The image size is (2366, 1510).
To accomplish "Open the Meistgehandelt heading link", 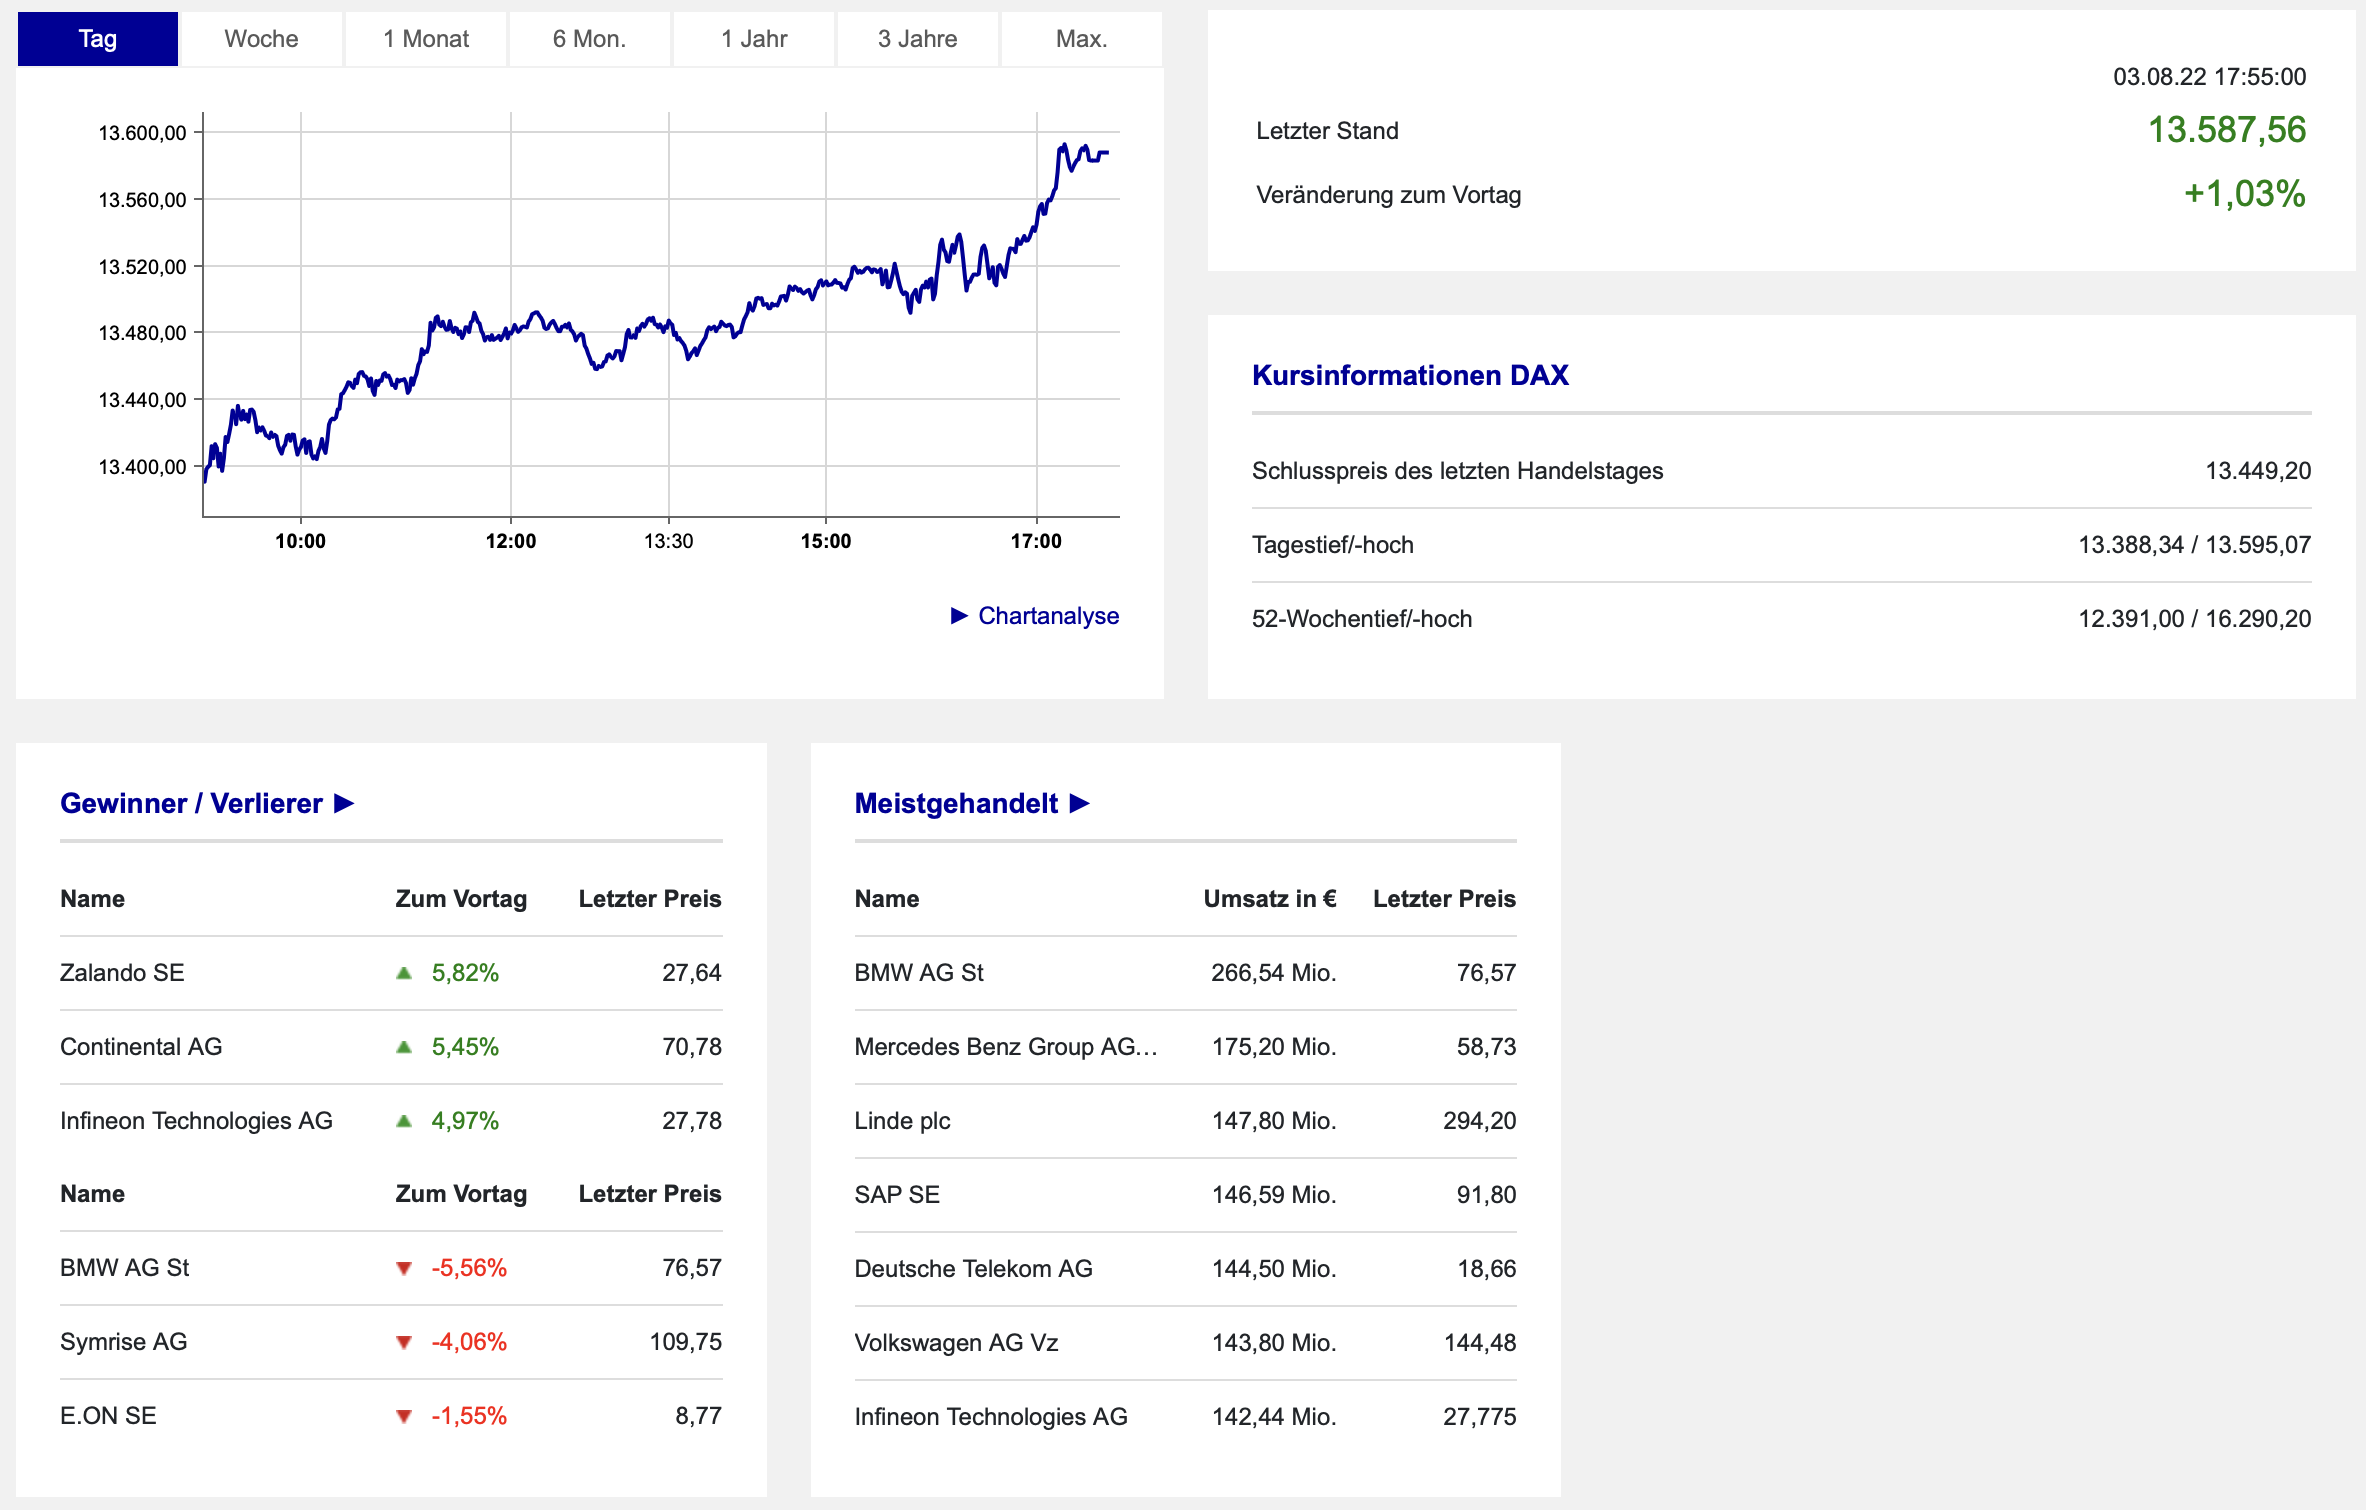I will pyautogui.click(x=956, y=804).
